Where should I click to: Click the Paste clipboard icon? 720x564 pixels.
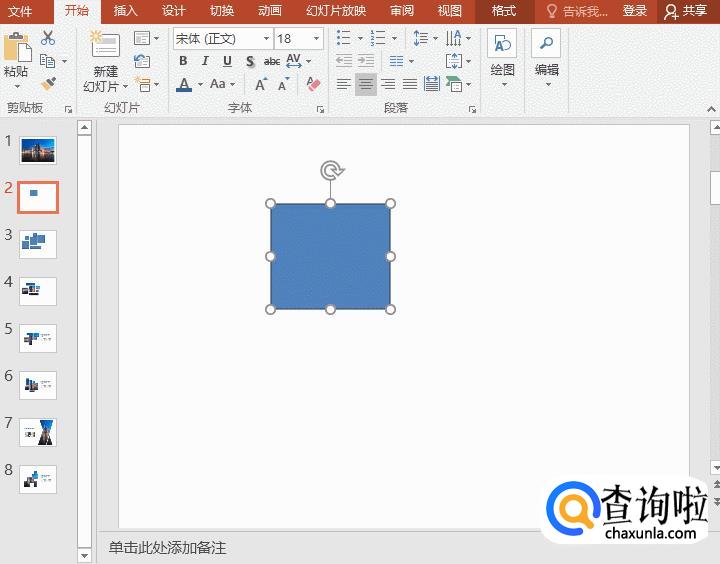pos(17,47)
